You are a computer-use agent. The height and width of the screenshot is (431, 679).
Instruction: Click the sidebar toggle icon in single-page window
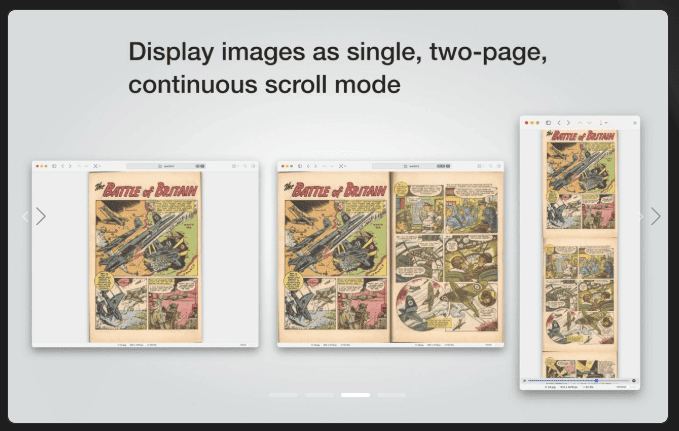[54, 166]
